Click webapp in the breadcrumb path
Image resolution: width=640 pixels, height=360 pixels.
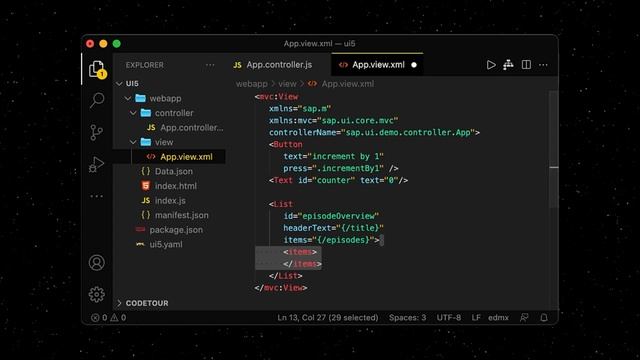pos(251,84)
